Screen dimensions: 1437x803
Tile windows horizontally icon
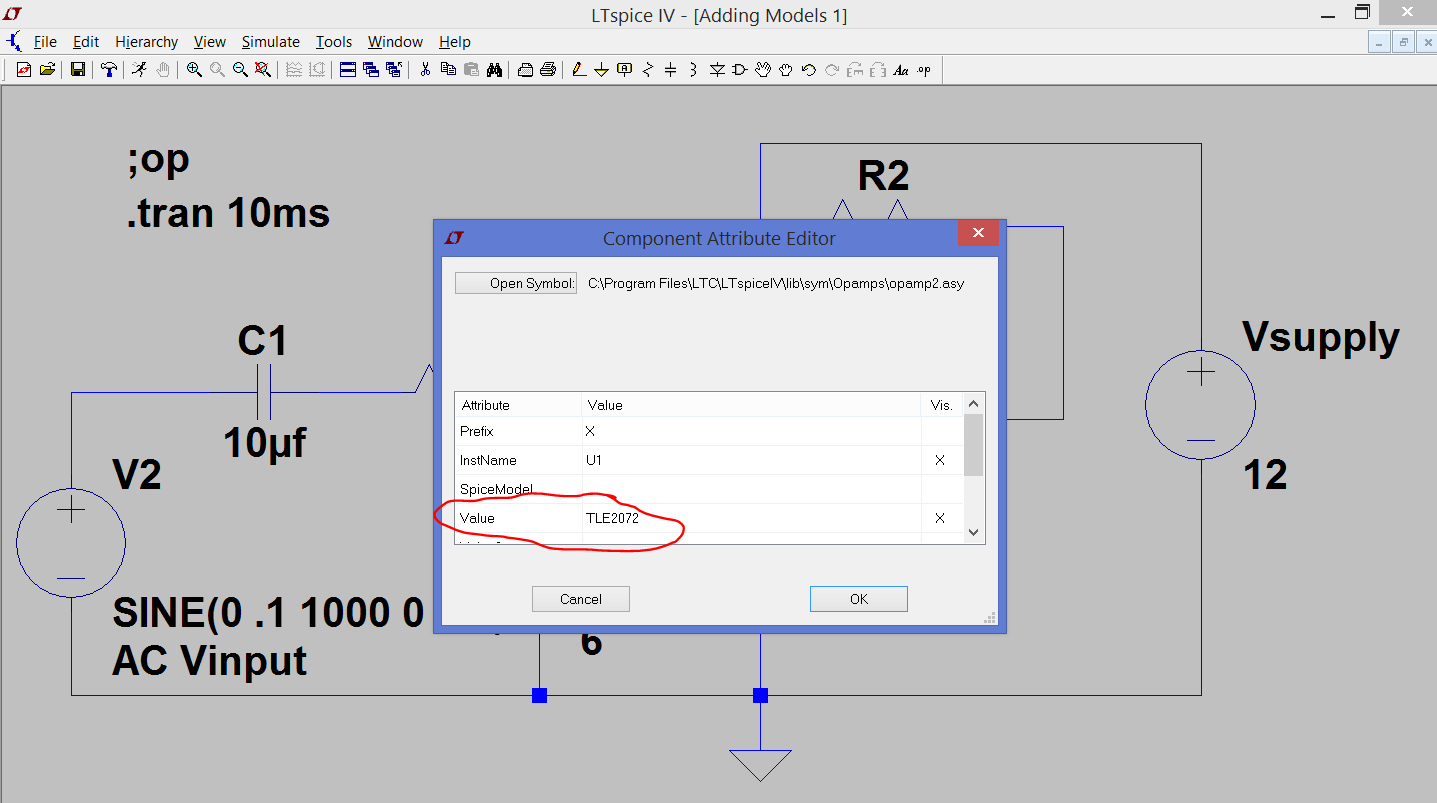tap(348, 70)
